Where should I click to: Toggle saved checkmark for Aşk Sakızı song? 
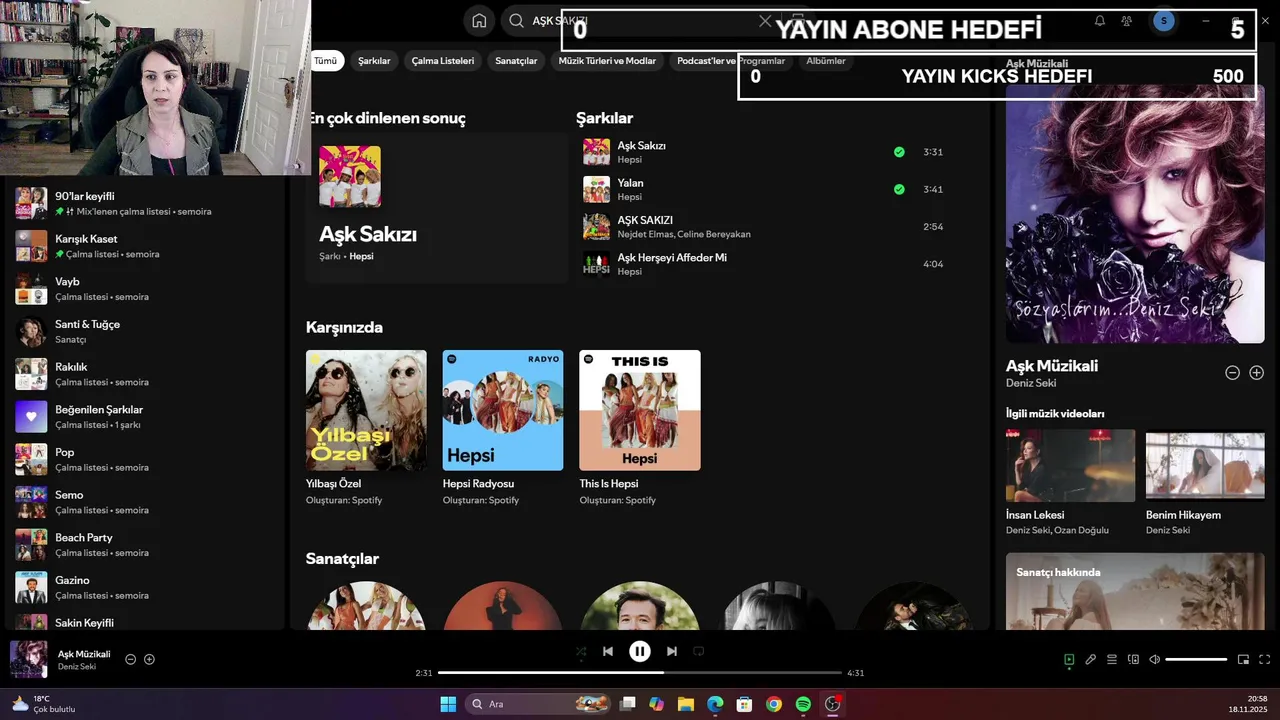899,152
